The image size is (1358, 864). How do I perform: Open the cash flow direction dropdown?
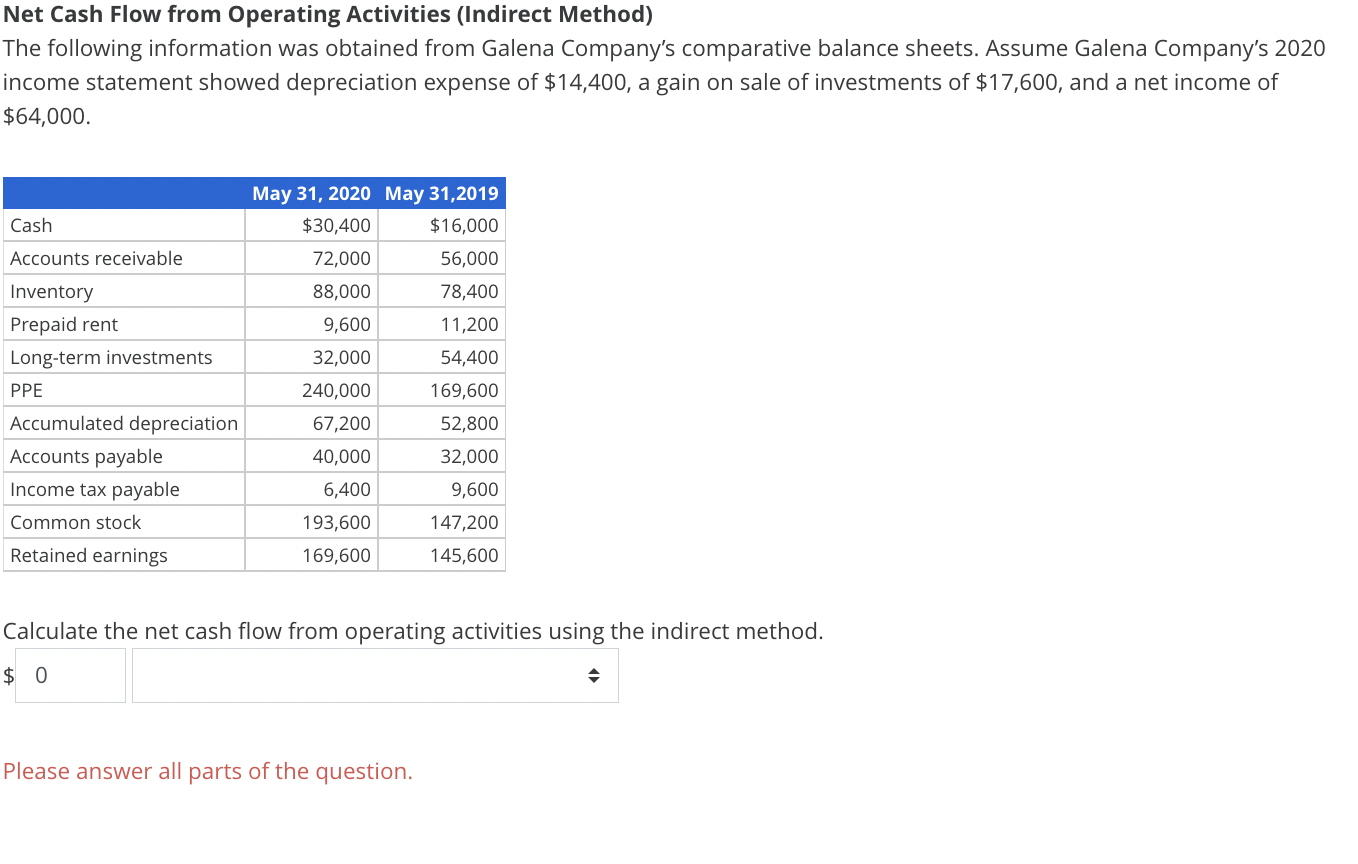coord(375,675)
